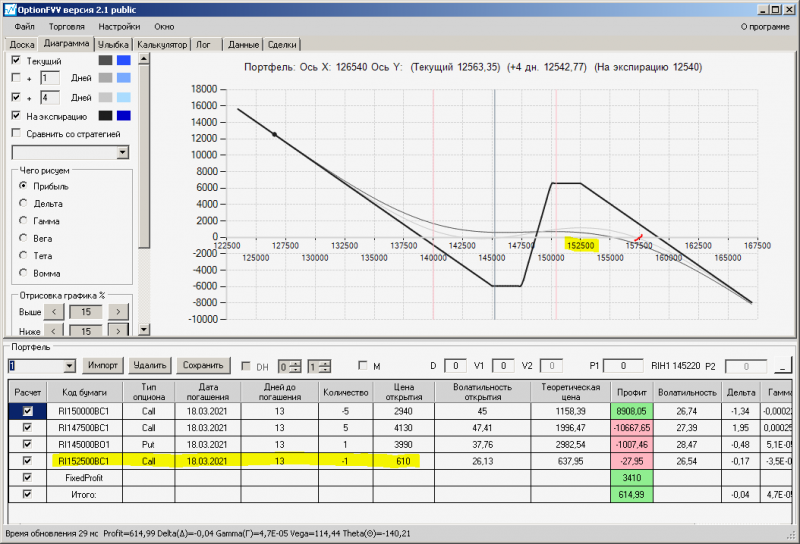
Task: Enable the M checkbox
Action: tap(363, 365)
